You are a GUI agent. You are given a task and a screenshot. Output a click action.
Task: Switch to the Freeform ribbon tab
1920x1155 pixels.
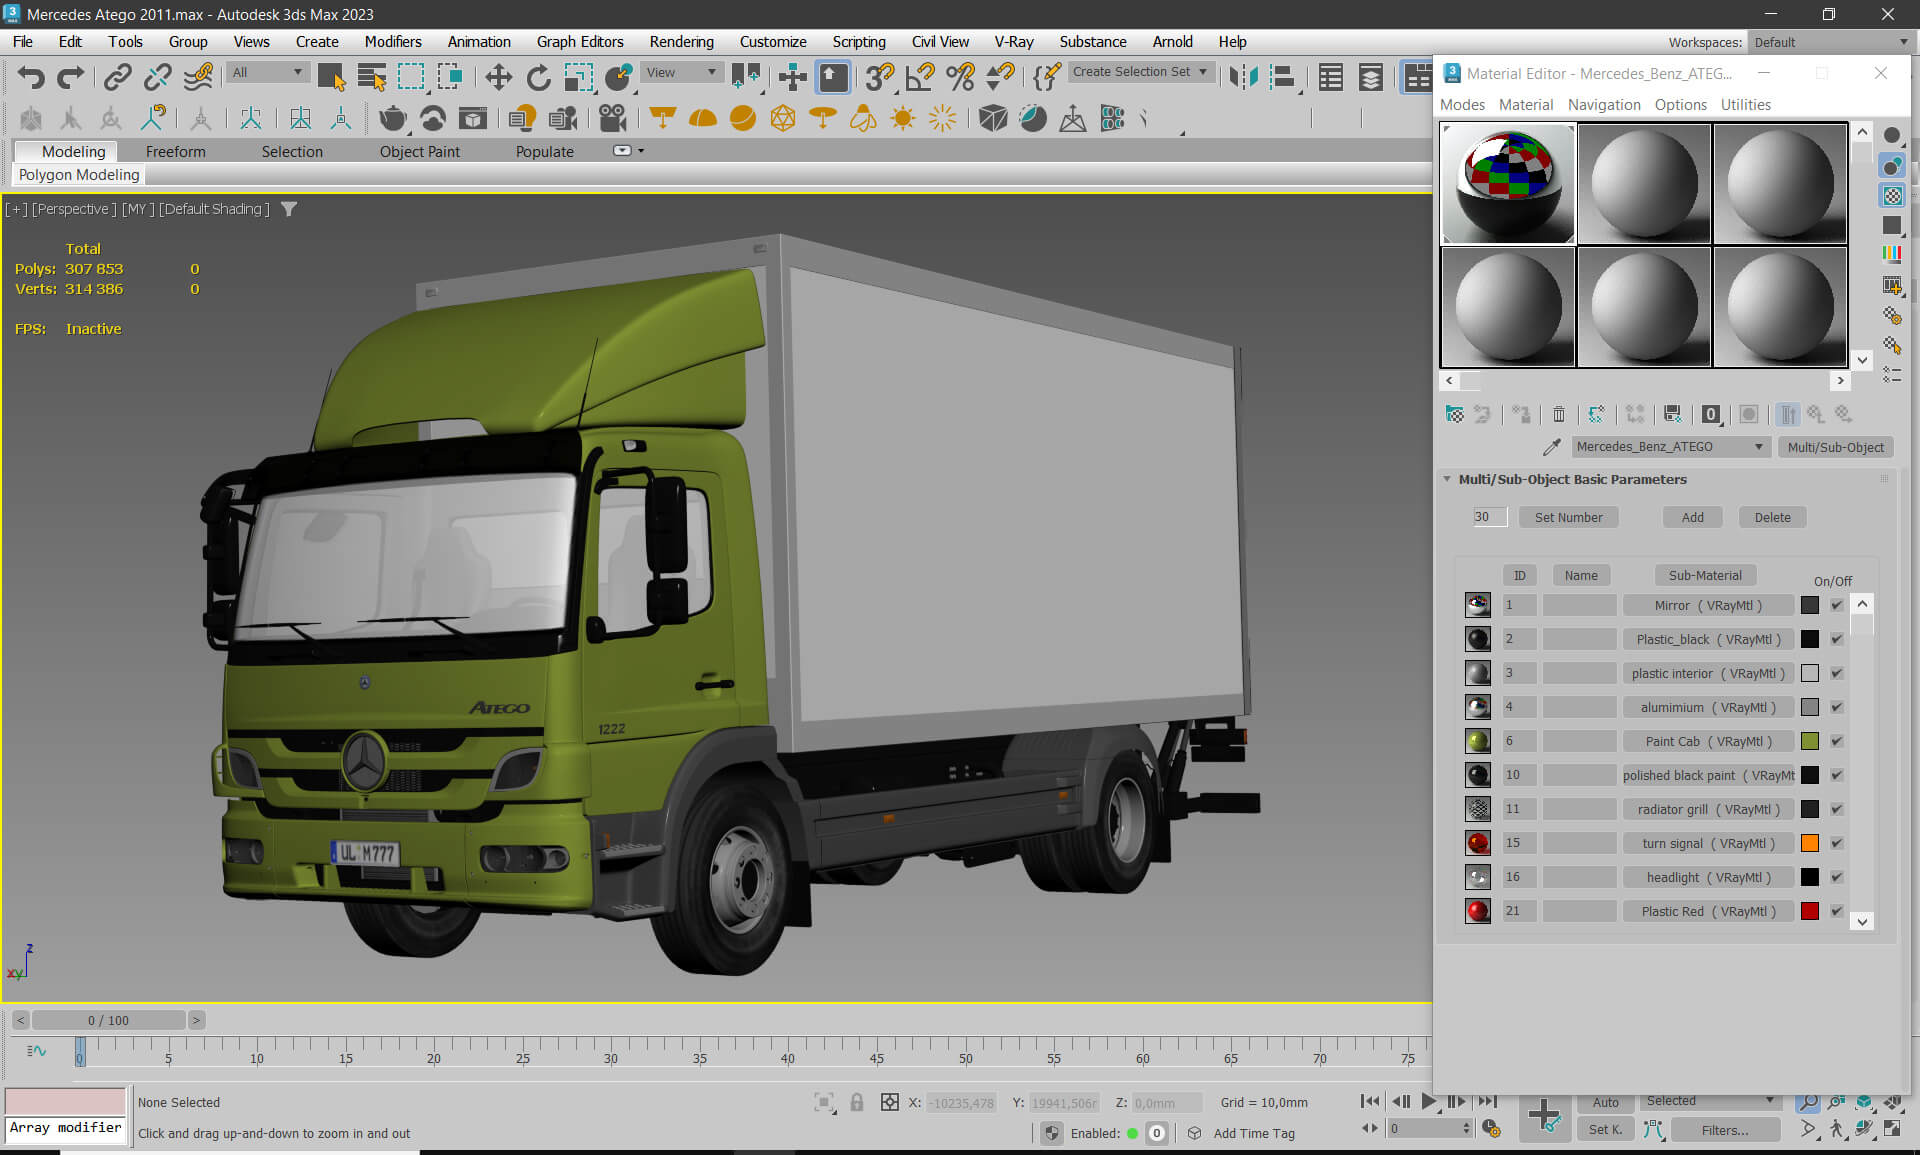click(x=175, y=151)
